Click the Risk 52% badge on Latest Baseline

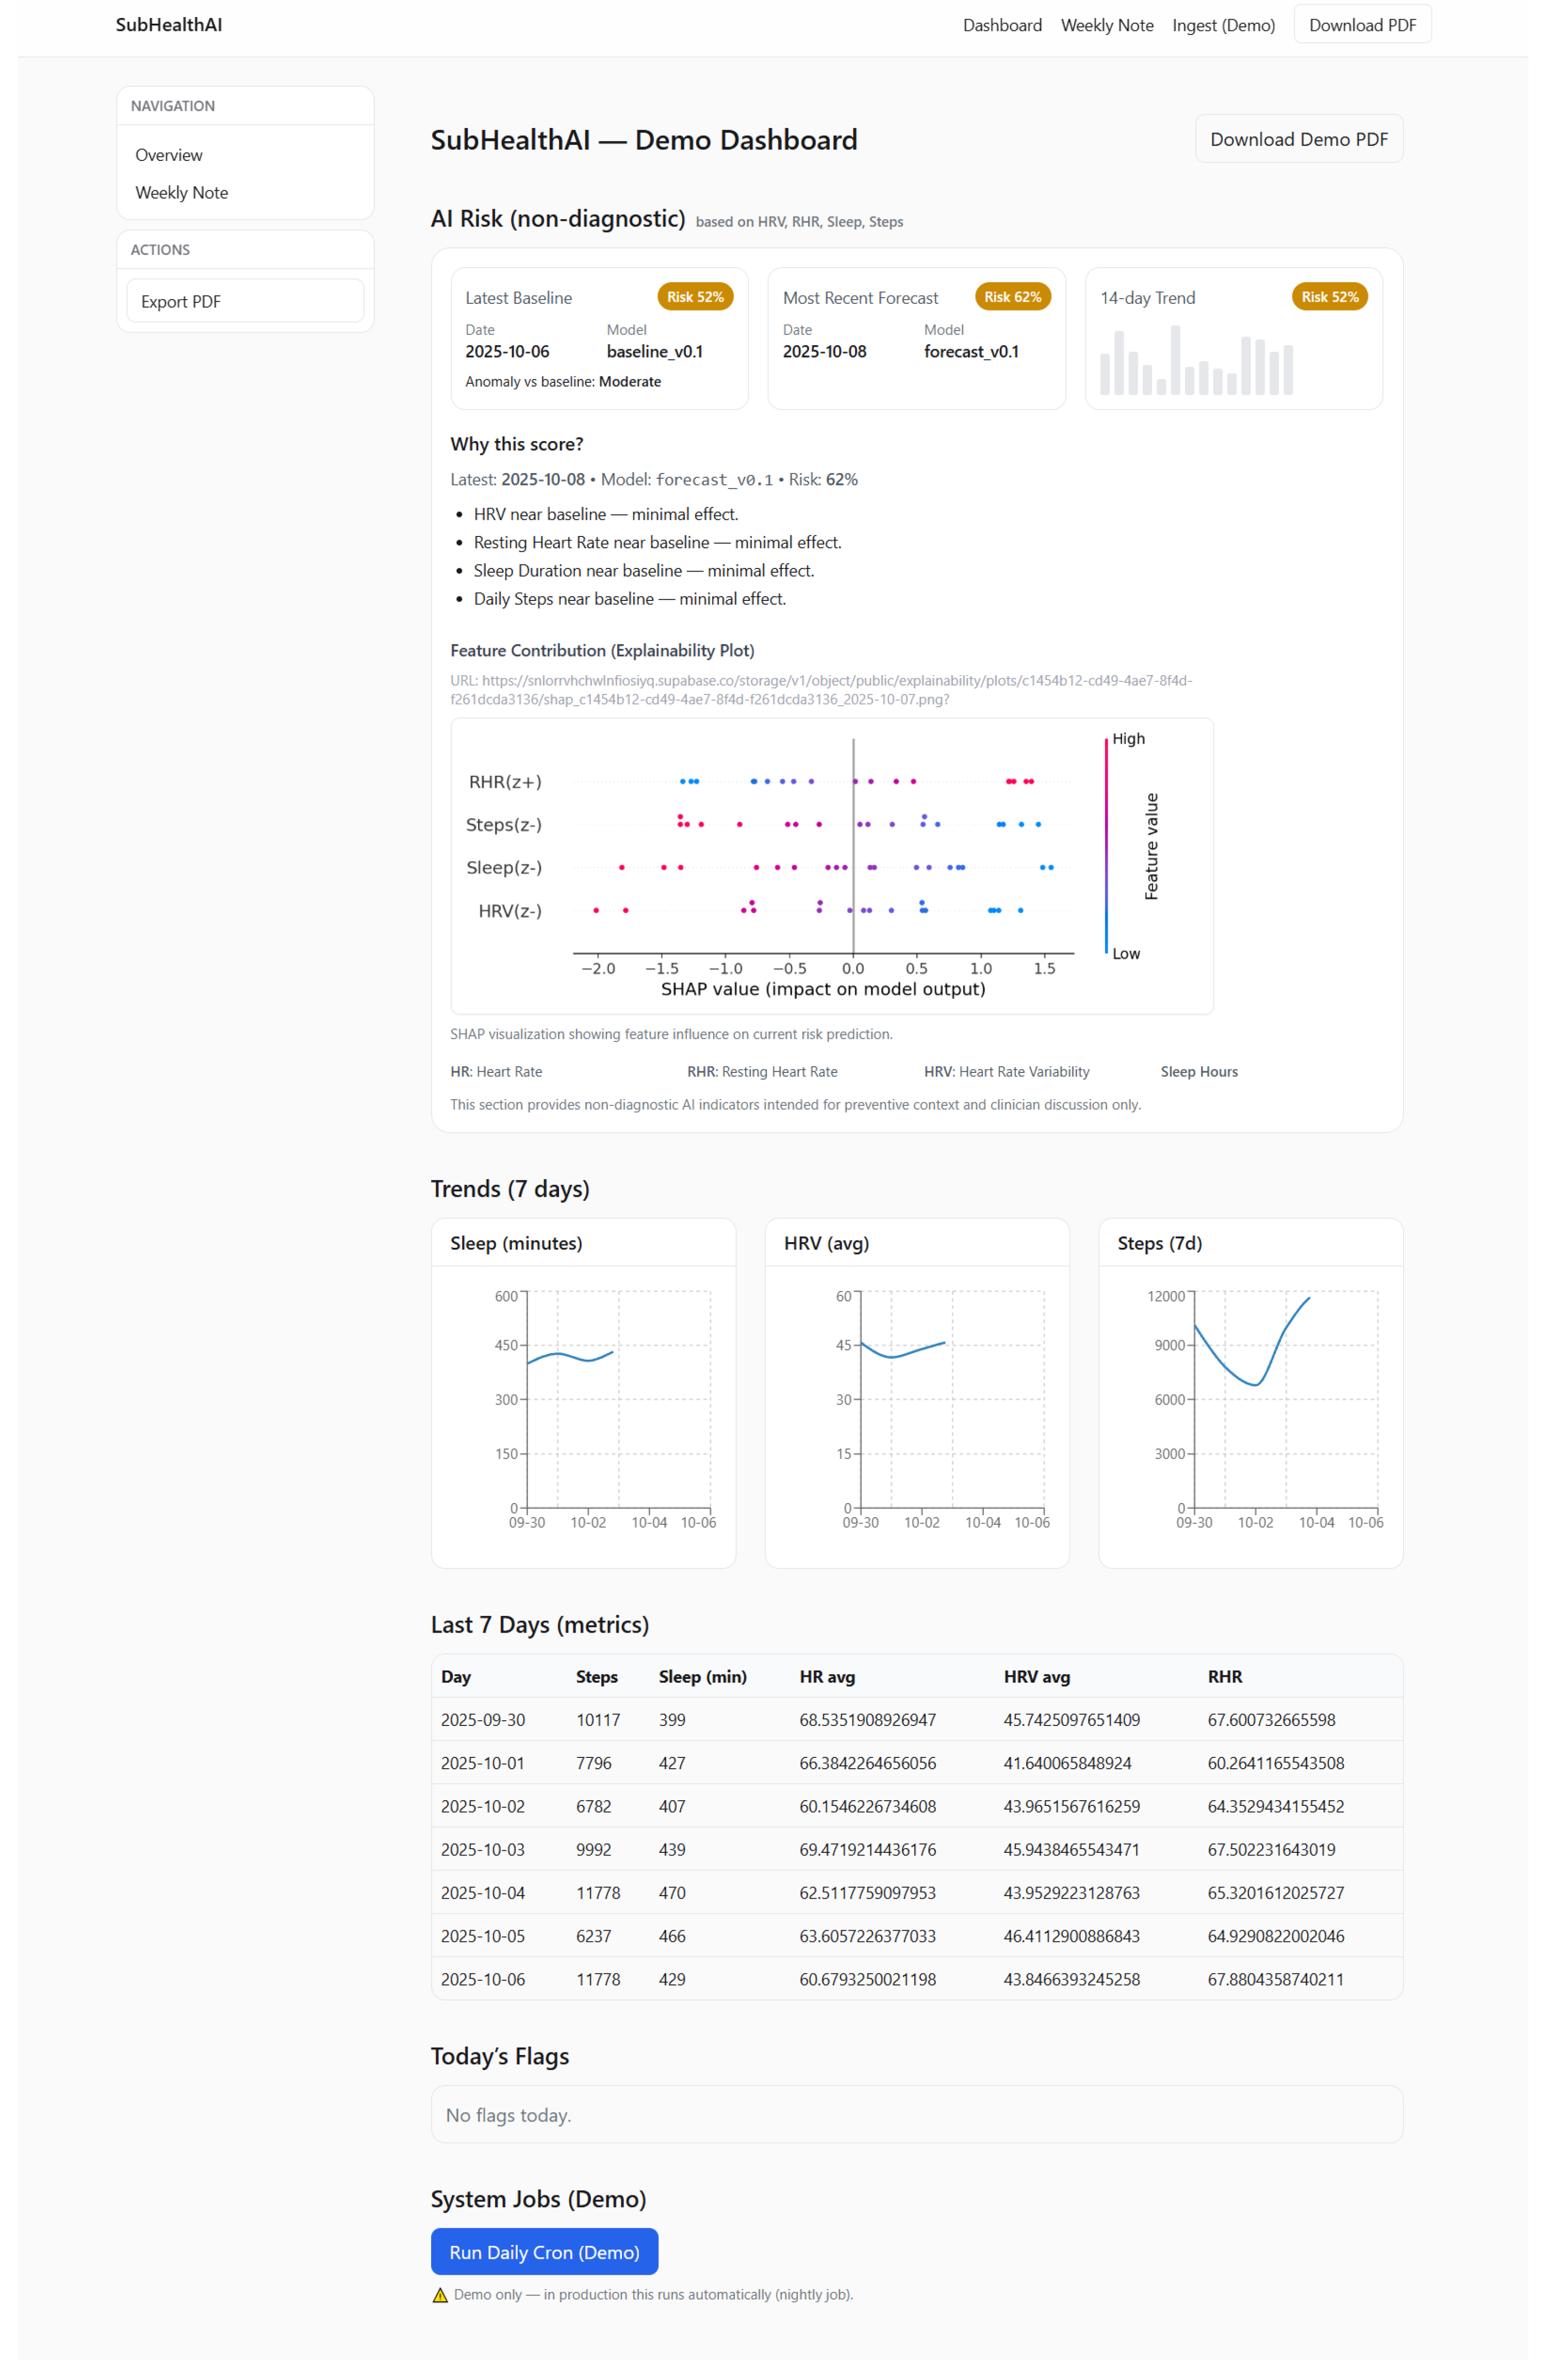695,296
